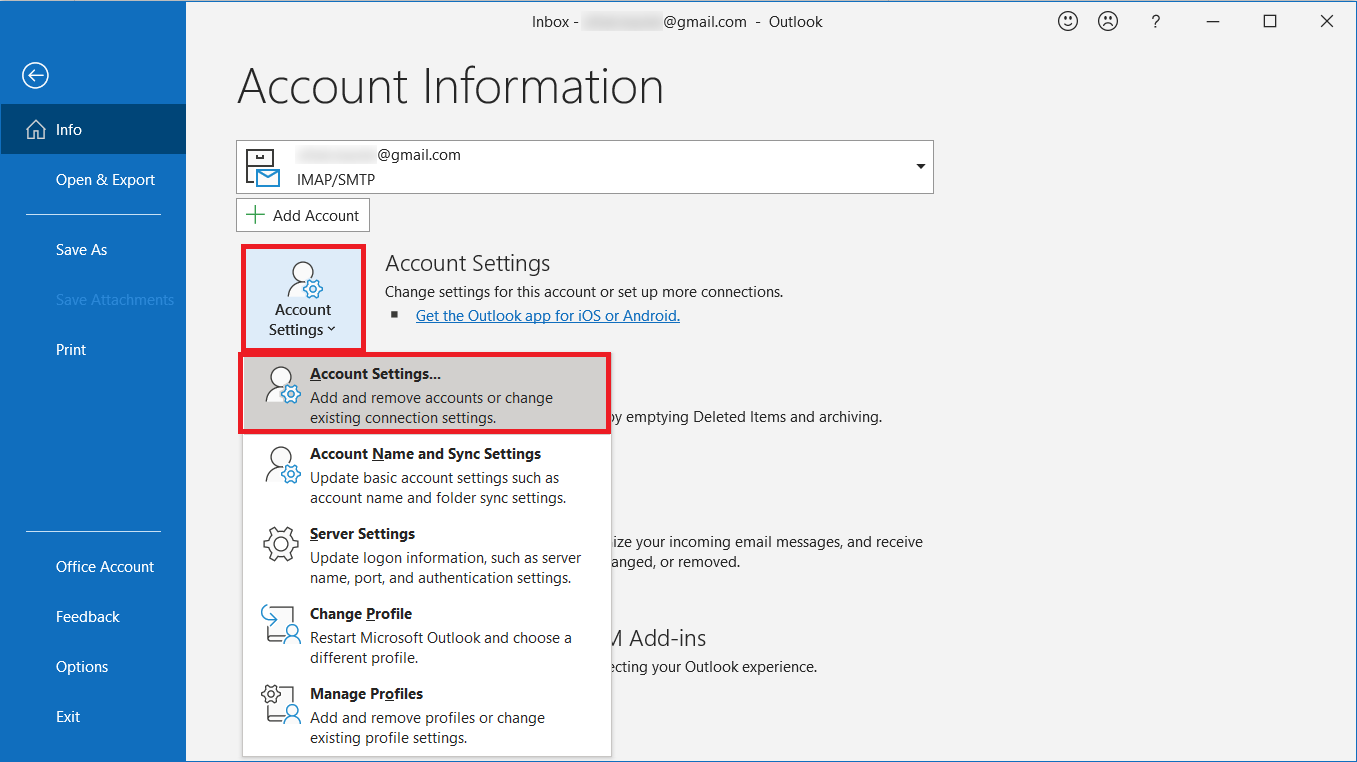Screen dimensions: 1357x762
Task: Click the Add Account button
Action: click(303, 215)
